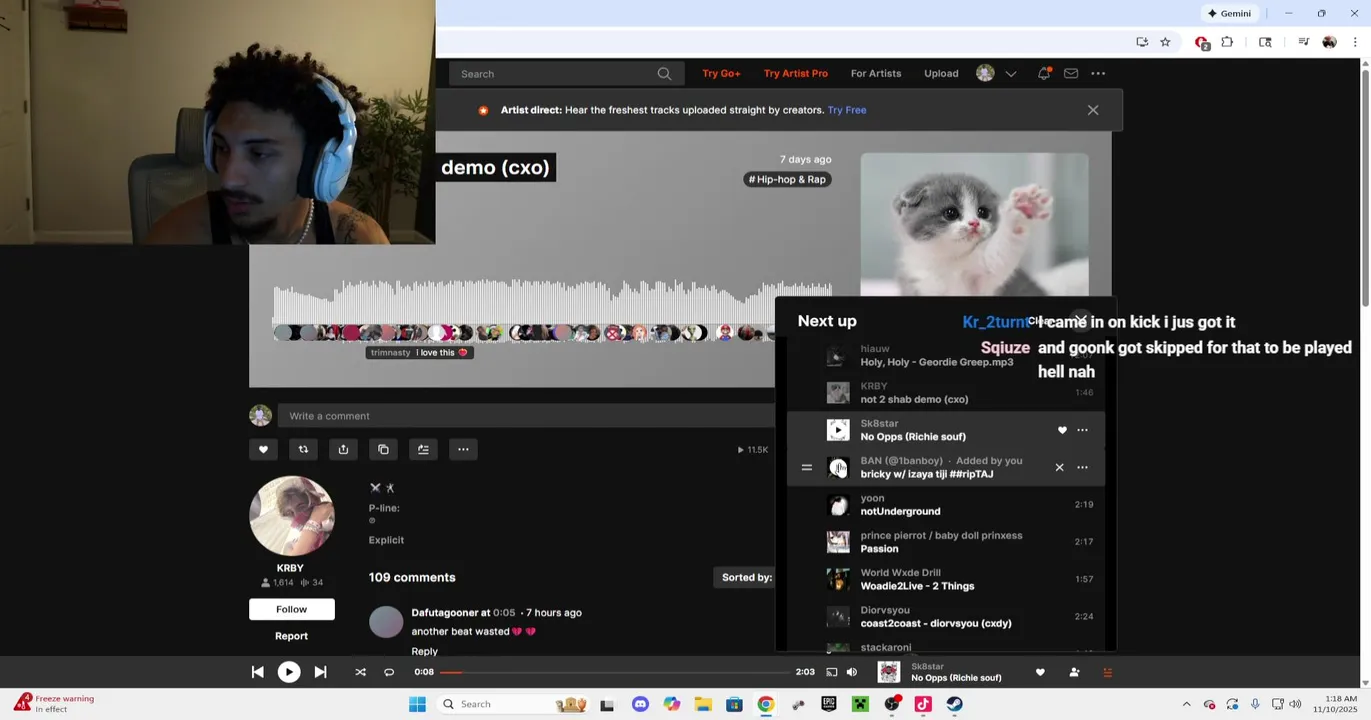Open notifications bell
This screenshot has height=720, width=1371.
click(x=1044, y=73)
